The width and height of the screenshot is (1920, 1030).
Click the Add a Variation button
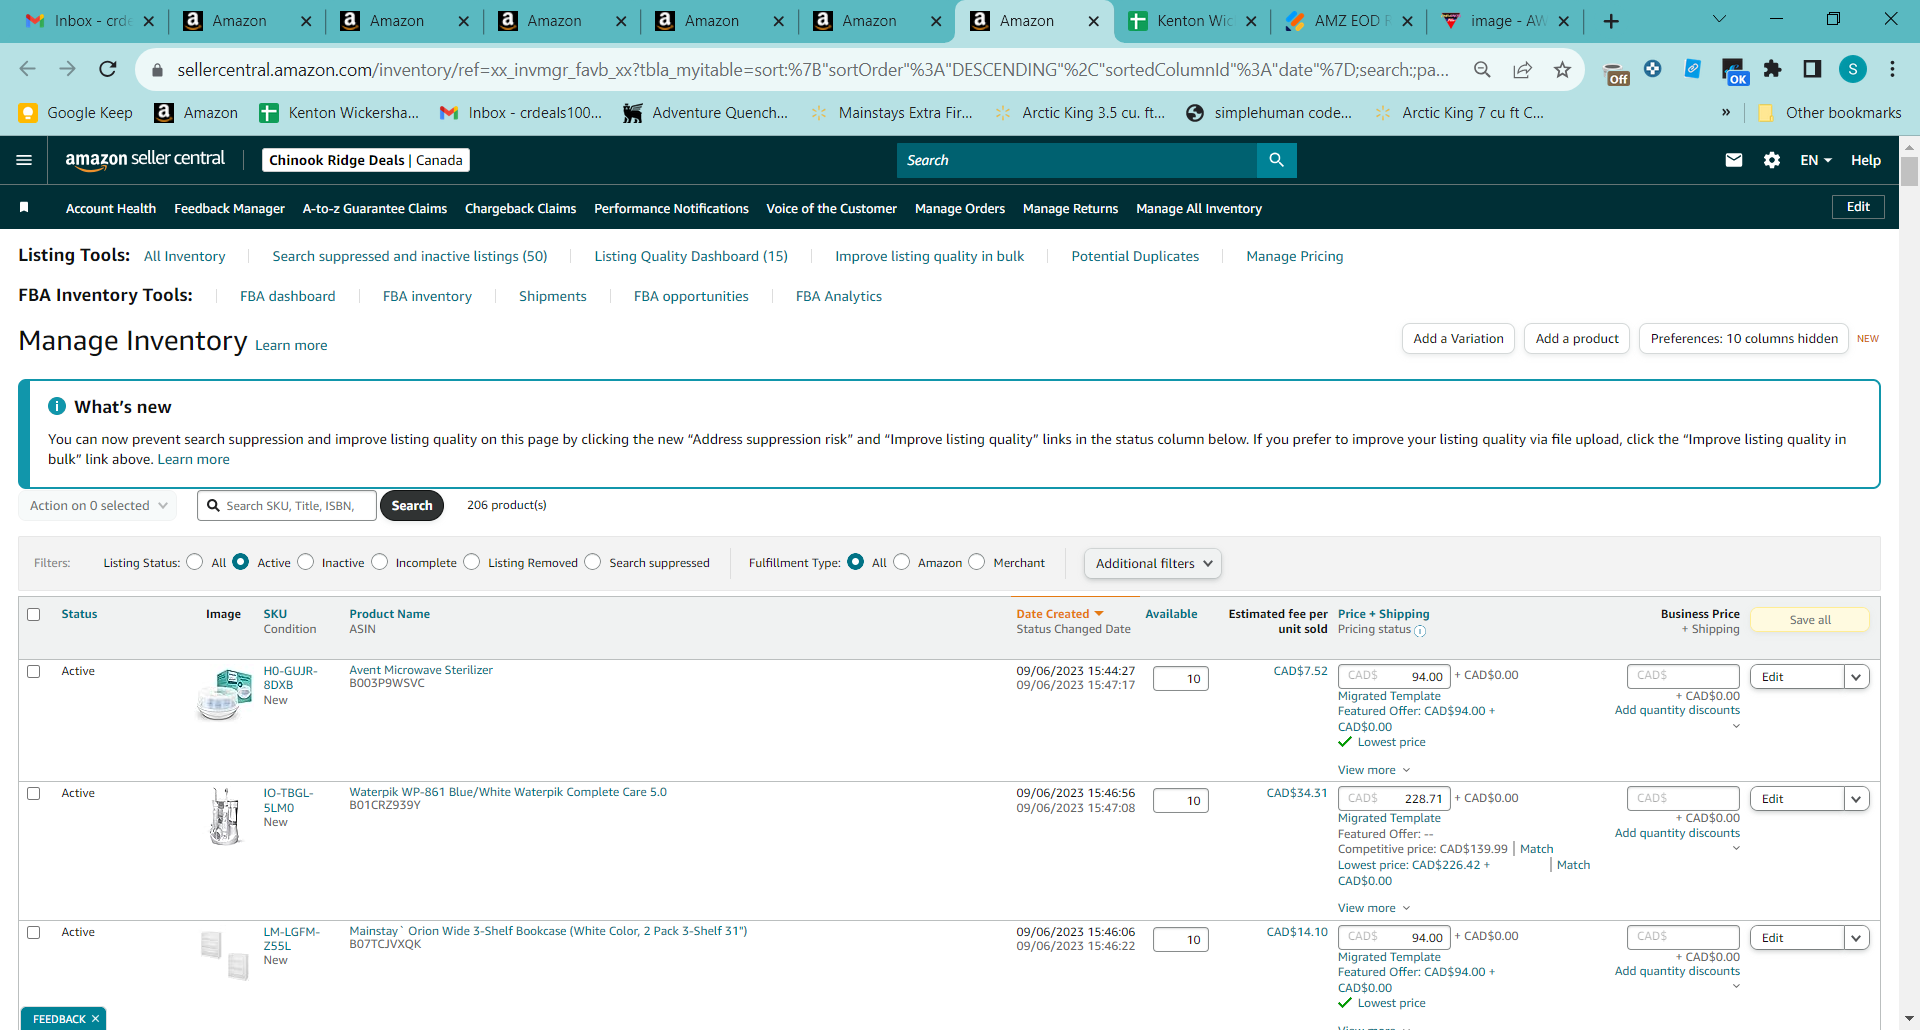point(1458,339)
